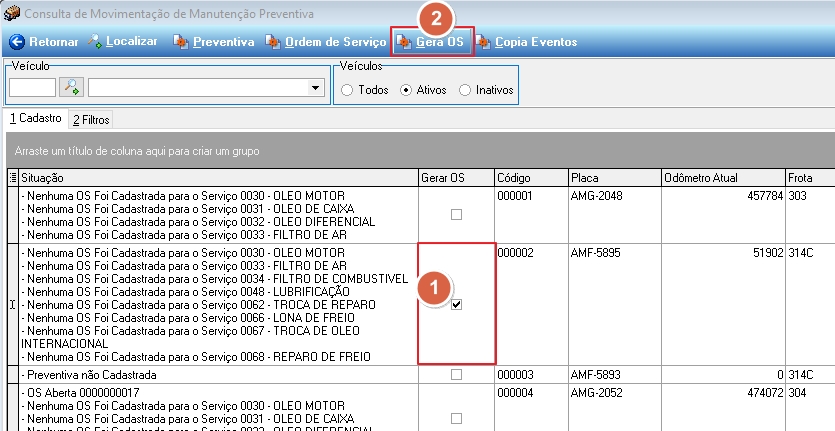The image size is (835, 431).
Task: Click the Localizar button label
Action: [132, 42]
